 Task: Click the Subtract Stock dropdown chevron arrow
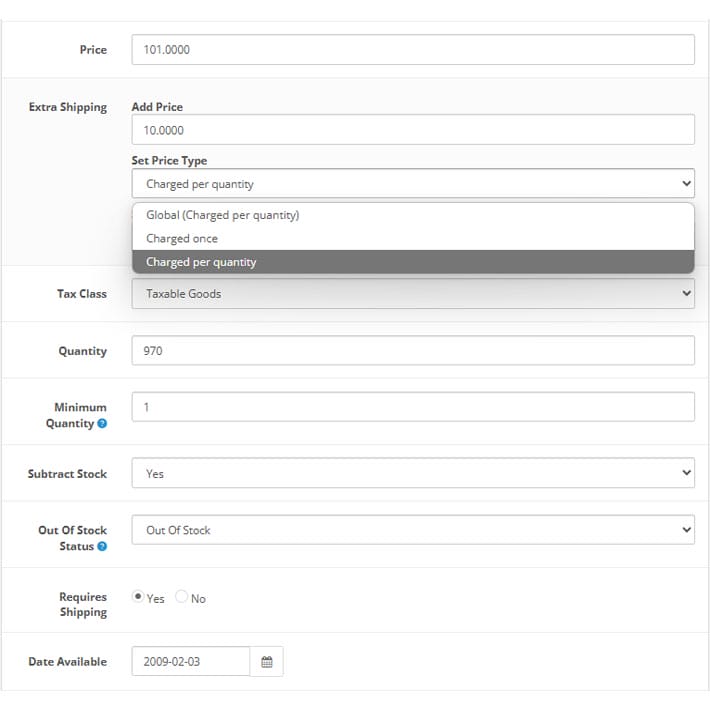(x=686, y=473)
